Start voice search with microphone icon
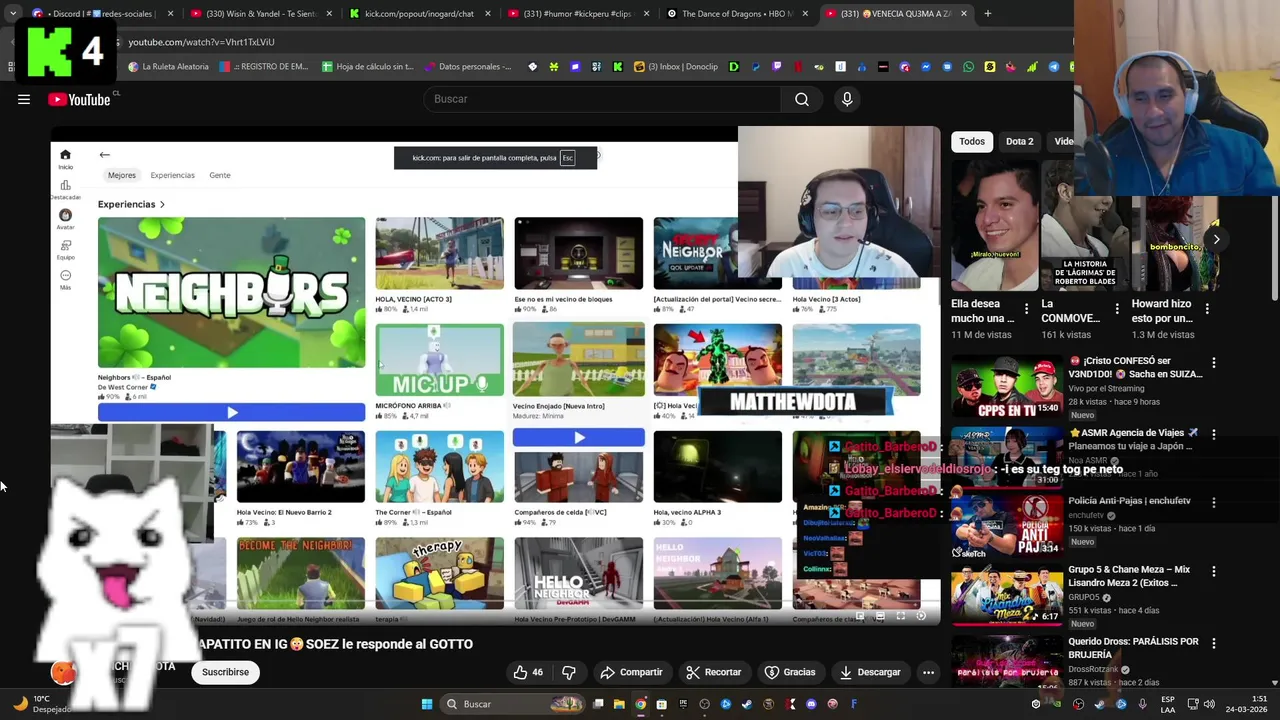1280x720 pixels. click(x=847, y=99)
